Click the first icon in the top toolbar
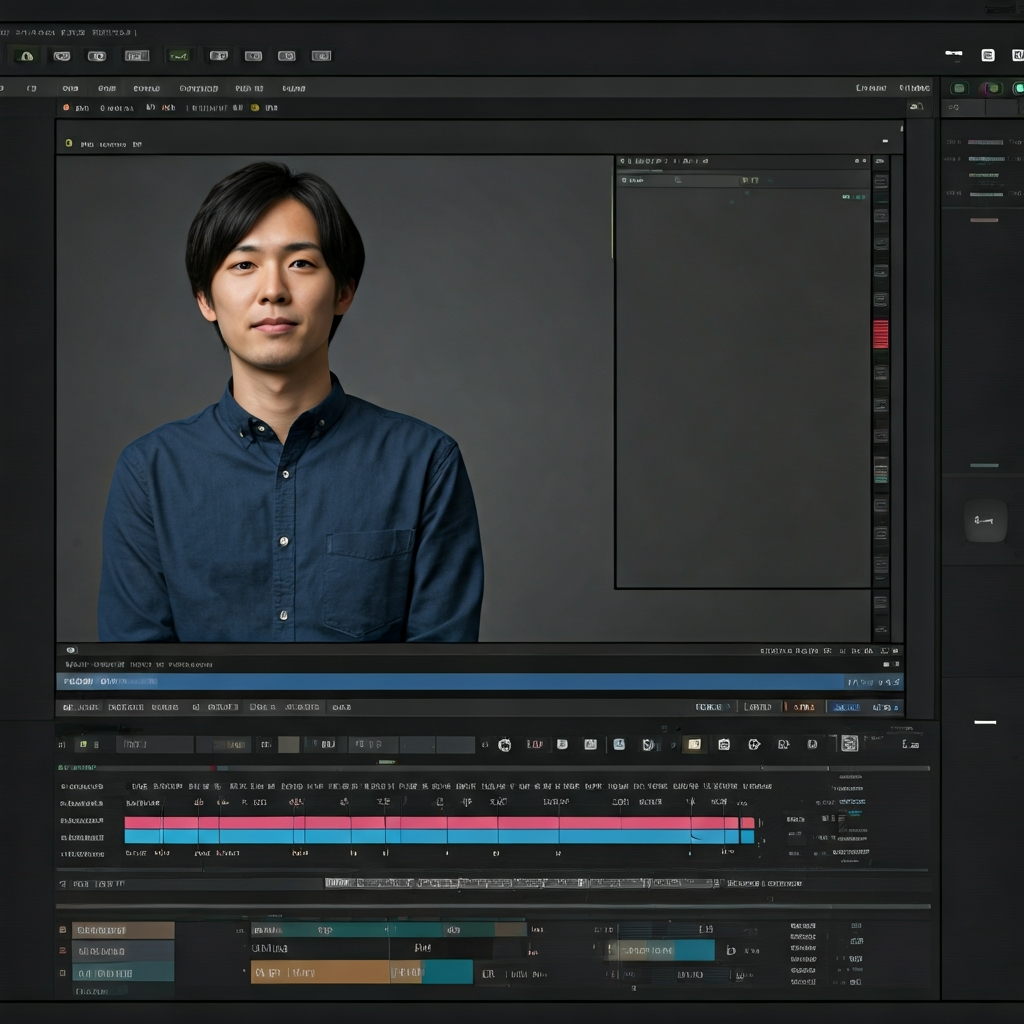The image size is (1024, 1024). tap(26, 56)
